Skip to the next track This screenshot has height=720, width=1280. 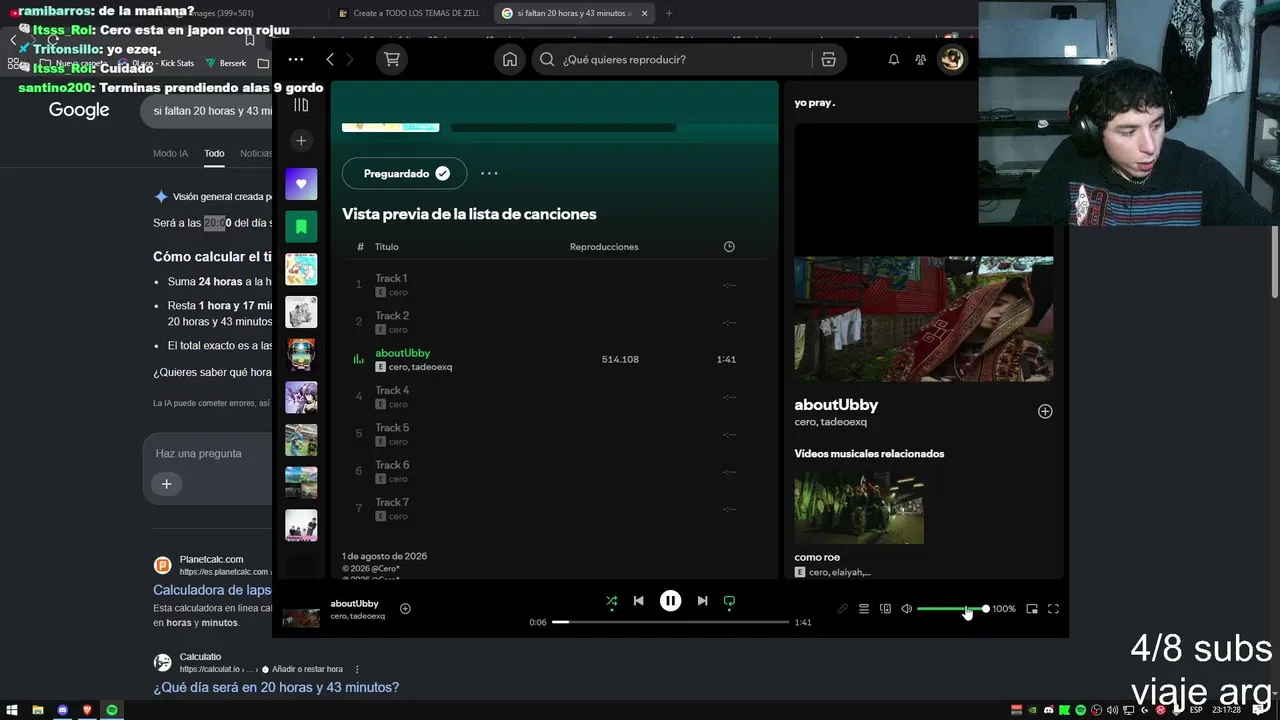tap(702, 601)
